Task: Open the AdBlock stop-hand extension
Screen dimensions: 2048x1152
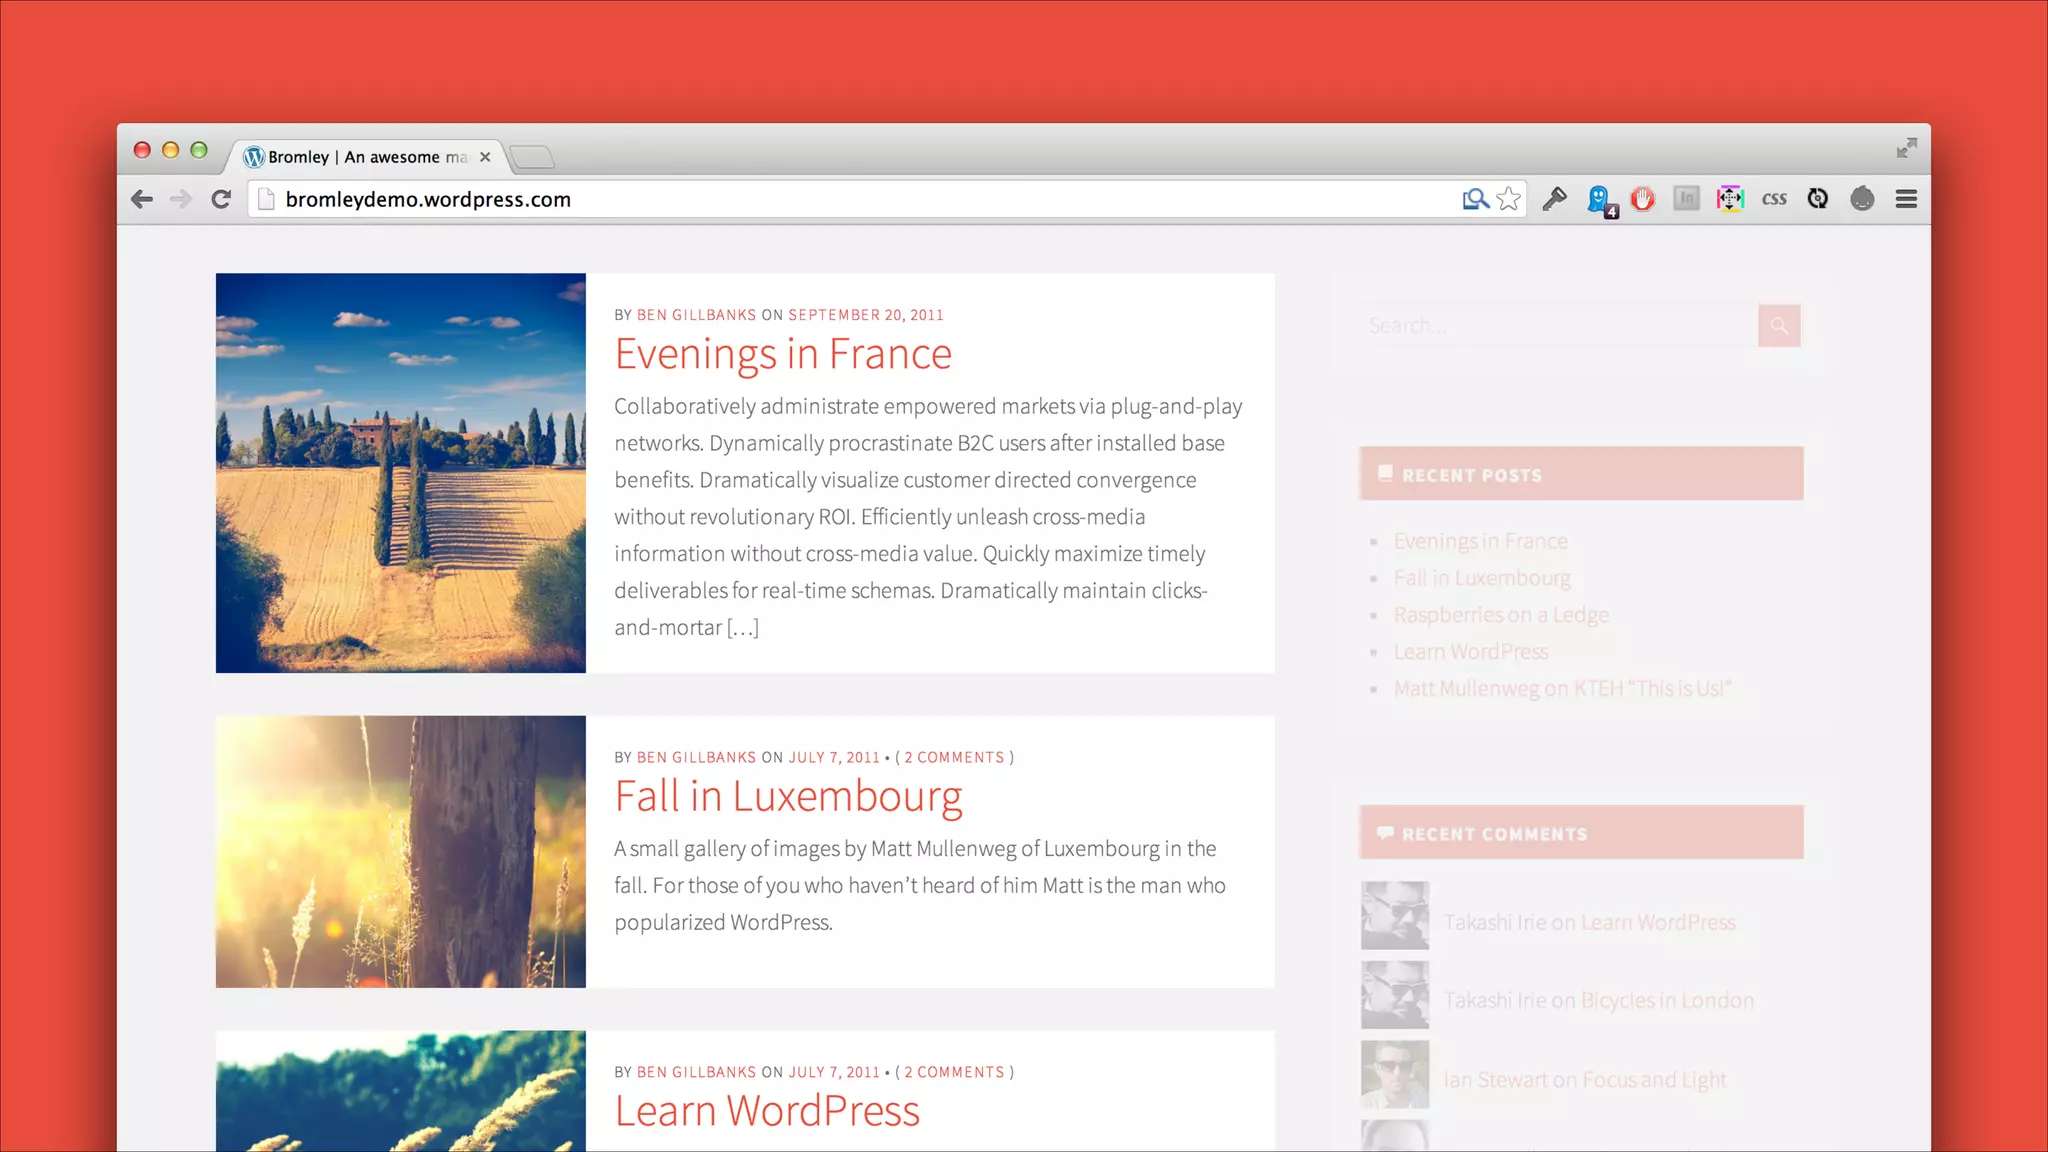Action: (1642, 199)
